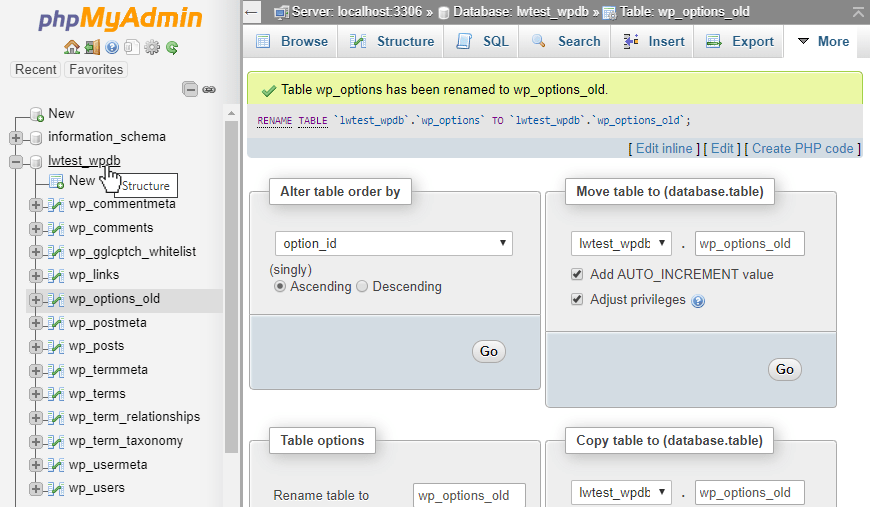Expand information_schema database node
Image resolution: width=870 pixels, height=507 pixels.
tap(16, 137)
